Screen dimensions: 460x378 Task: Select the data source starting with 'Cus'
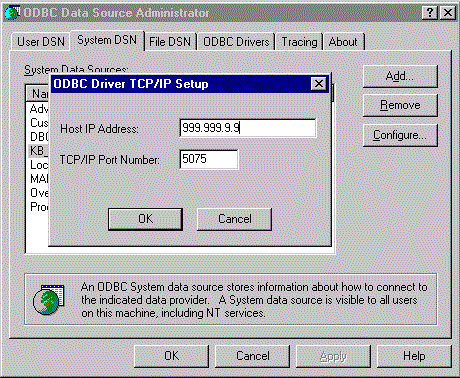pyautogui.click(x=39, y=123)
